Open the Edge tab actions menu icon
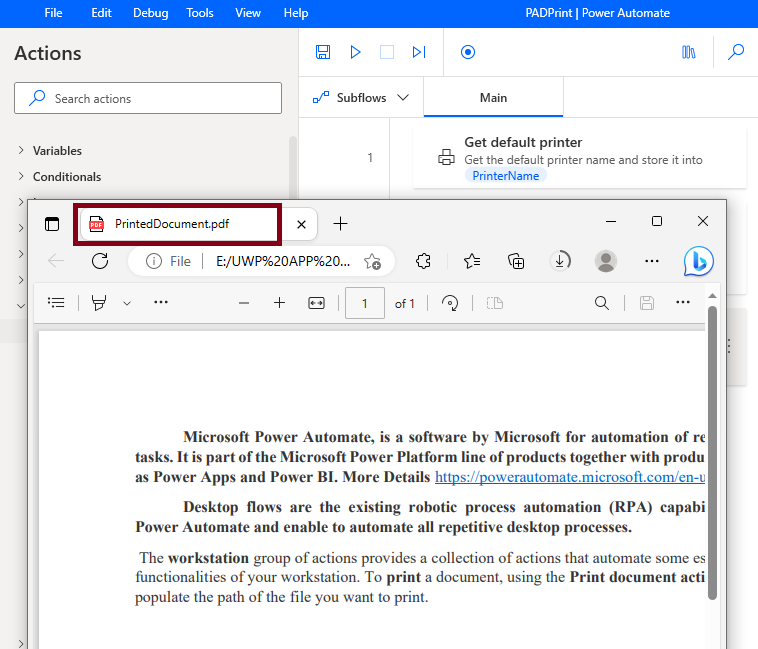 52,224
